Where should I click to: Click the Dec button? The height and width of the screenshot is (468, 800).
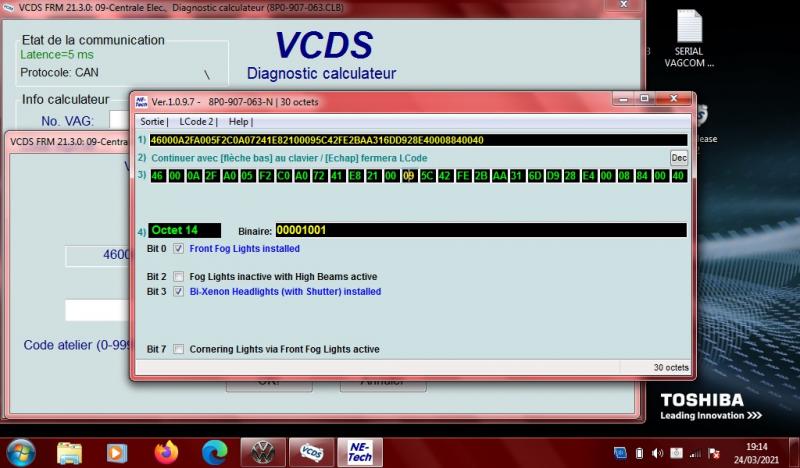[x=679, y=158]
